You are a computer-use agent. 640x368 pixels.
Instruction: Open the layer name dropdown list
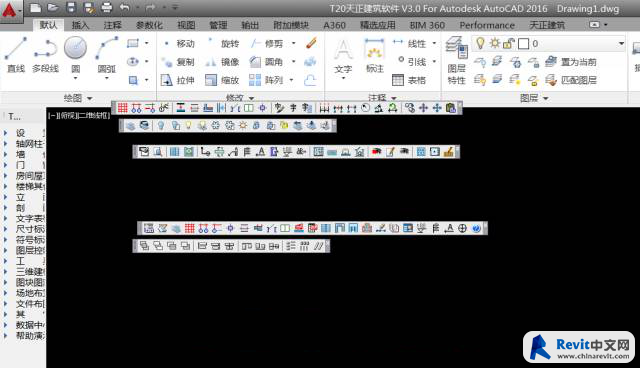(x=621, y=43)
